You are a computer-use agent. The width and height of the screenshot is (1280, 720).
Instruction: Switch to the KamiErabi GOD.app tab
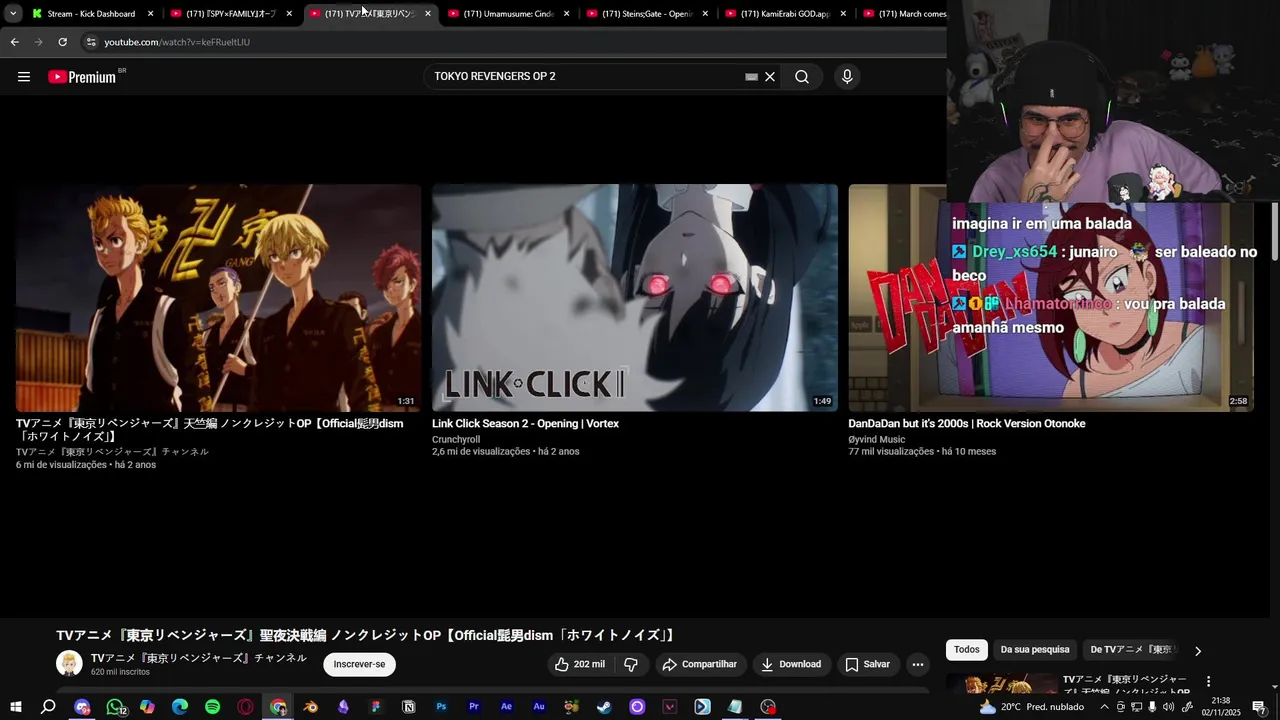tap(785, 14)
